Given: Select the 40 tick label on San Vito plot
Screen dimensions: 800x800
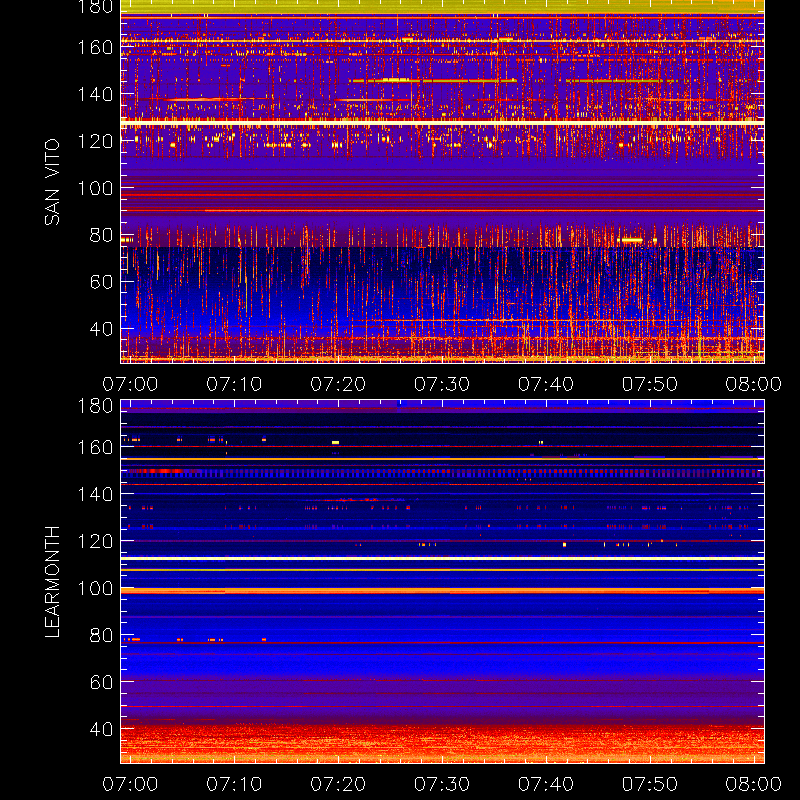Looking at the screenshot, I should pyautogui.click(x=102, y=329).
